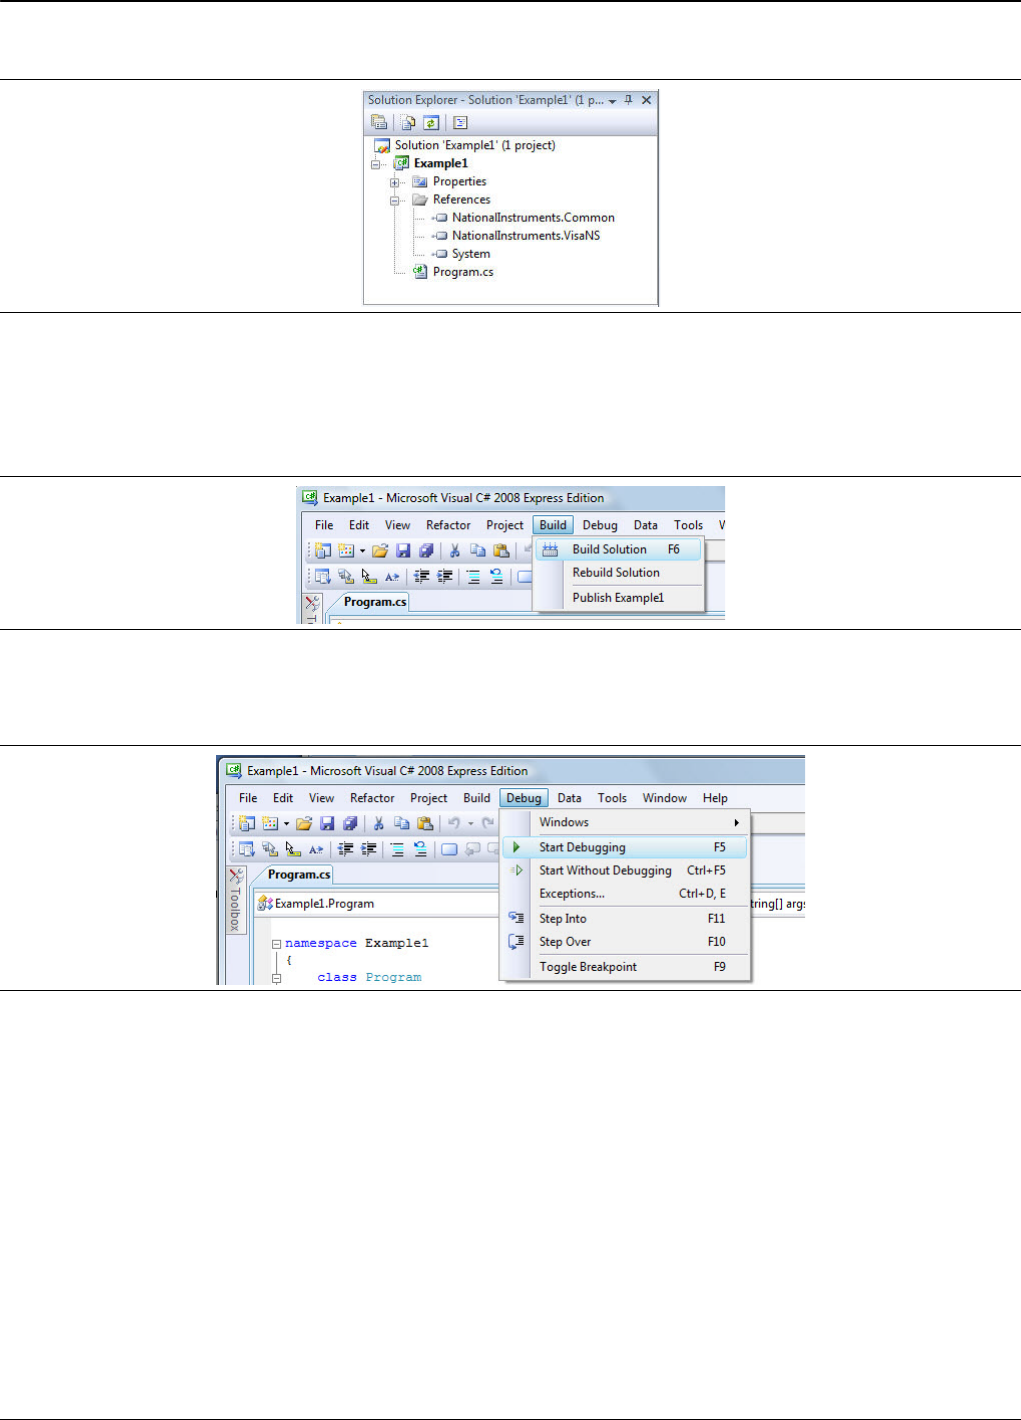The height and width of the screenshot is (1420, 1021).
Task: Click Add New Item dropdown arrow in Debug-menu window
Action: coord(286,824)
